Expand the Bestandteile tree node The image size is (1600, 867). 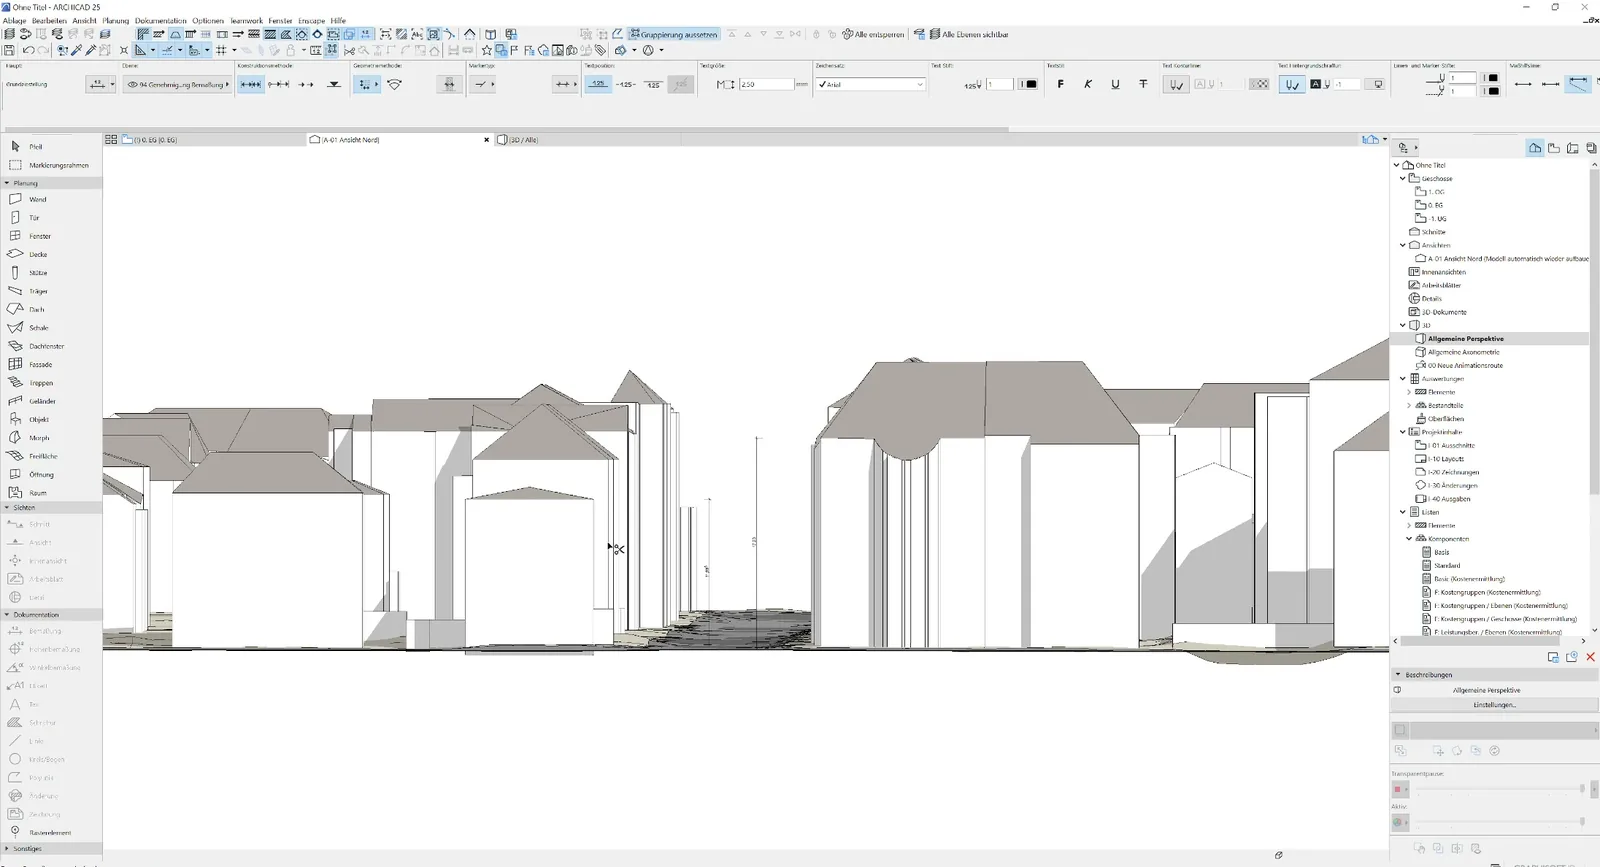[x=1409, y=405]
